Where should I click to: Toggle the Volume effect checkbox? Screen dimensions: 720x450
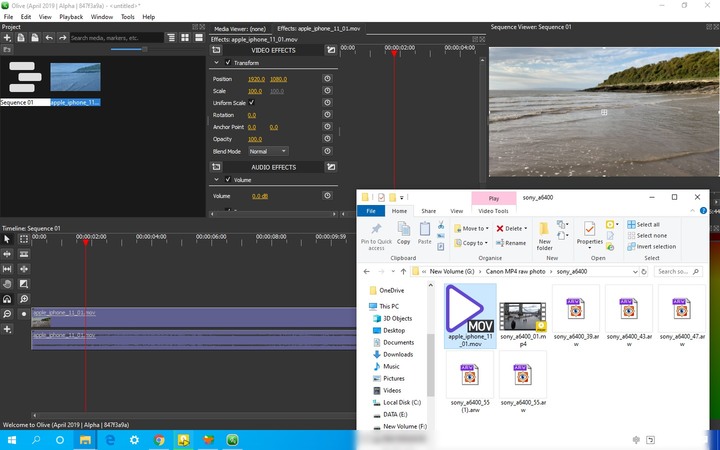point(228,180)
